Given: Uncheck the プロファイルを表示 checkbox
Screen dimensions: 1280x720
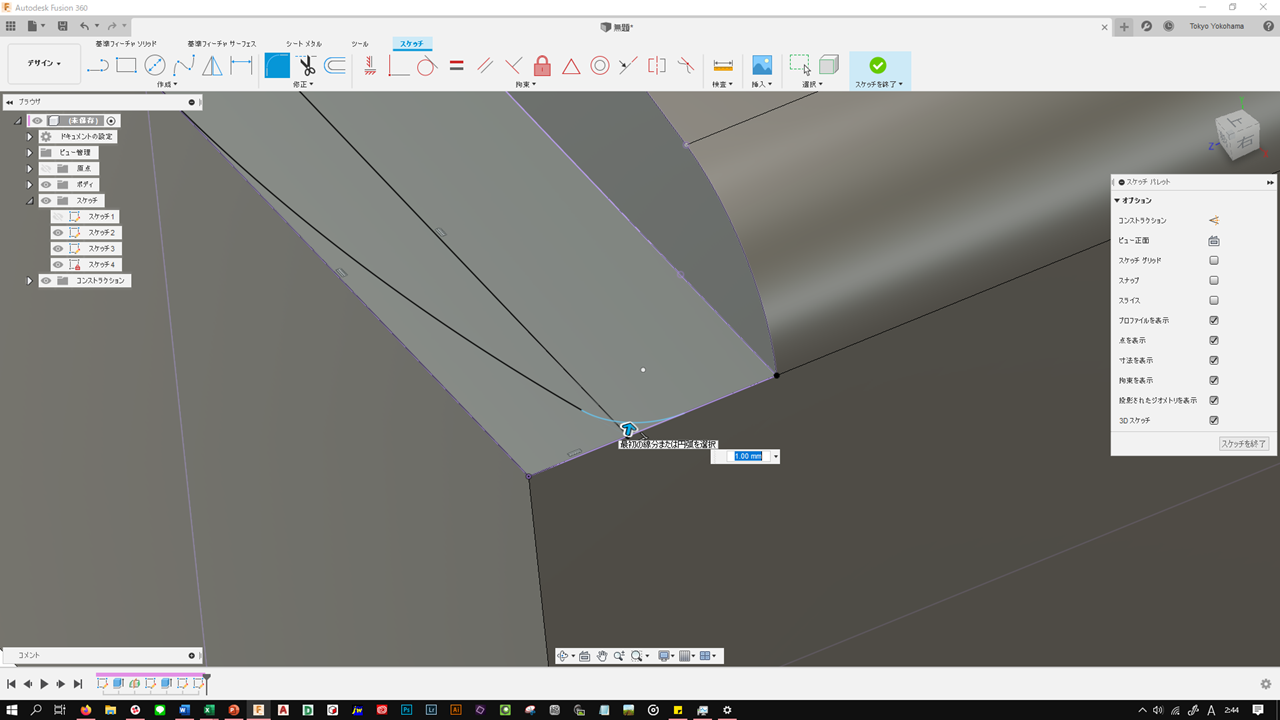Looking at the screenshot, I should (x=1214, y=321).
